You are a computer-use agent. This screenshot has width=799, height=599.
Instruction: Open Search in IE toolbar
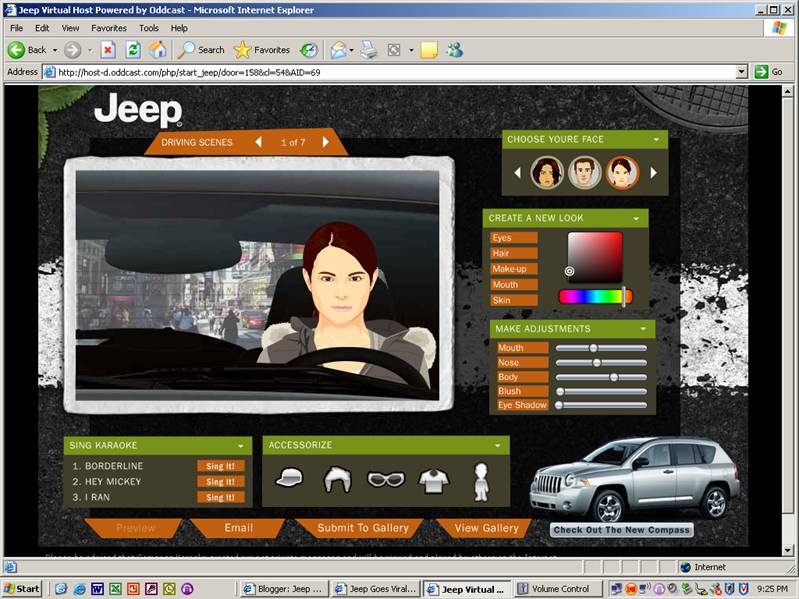click(x=201, y=50)
